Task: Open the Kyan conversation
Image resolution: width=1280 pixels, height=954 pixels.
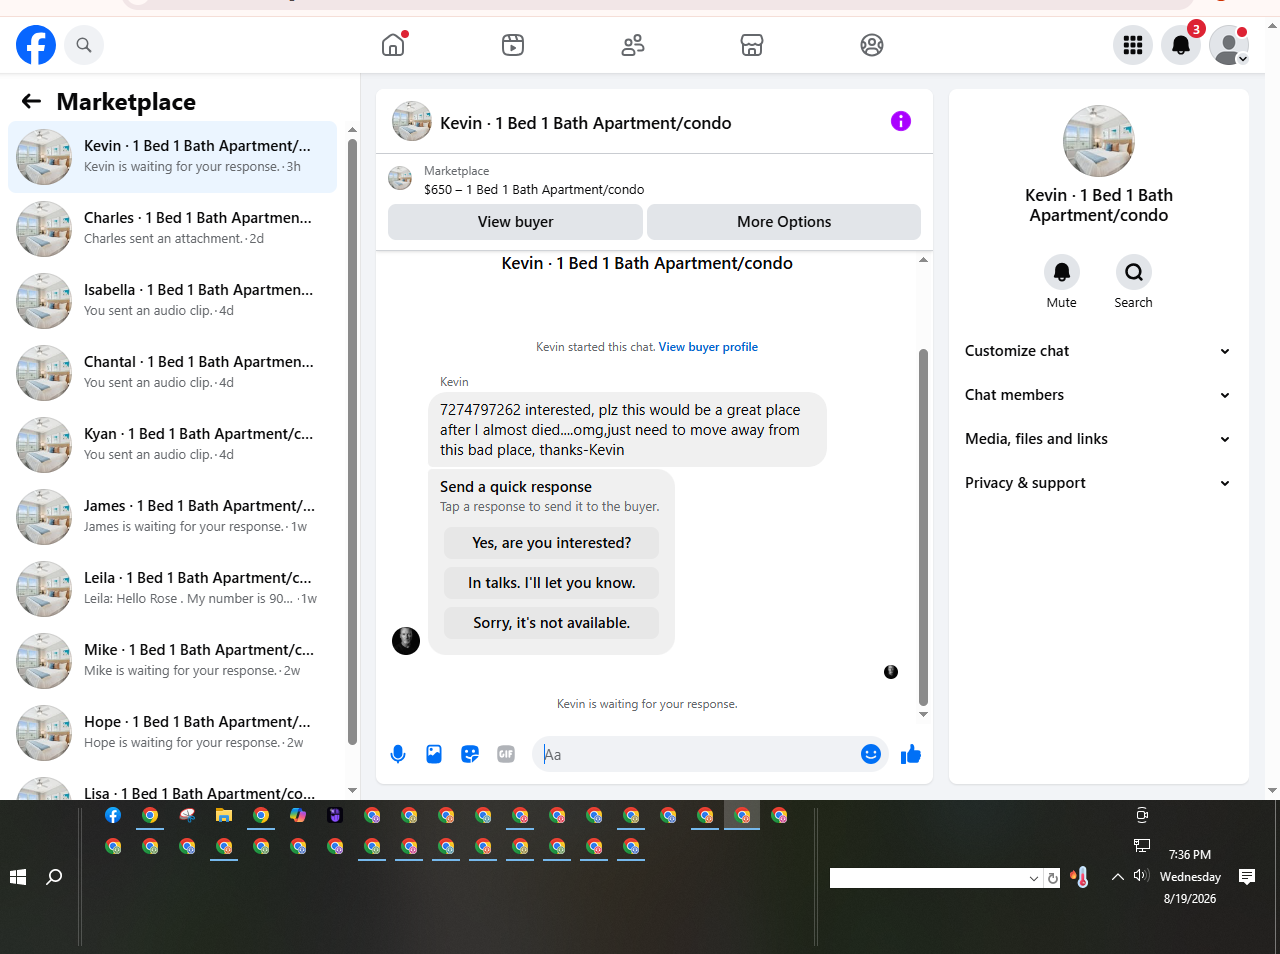Action: (x=173, y=445)
